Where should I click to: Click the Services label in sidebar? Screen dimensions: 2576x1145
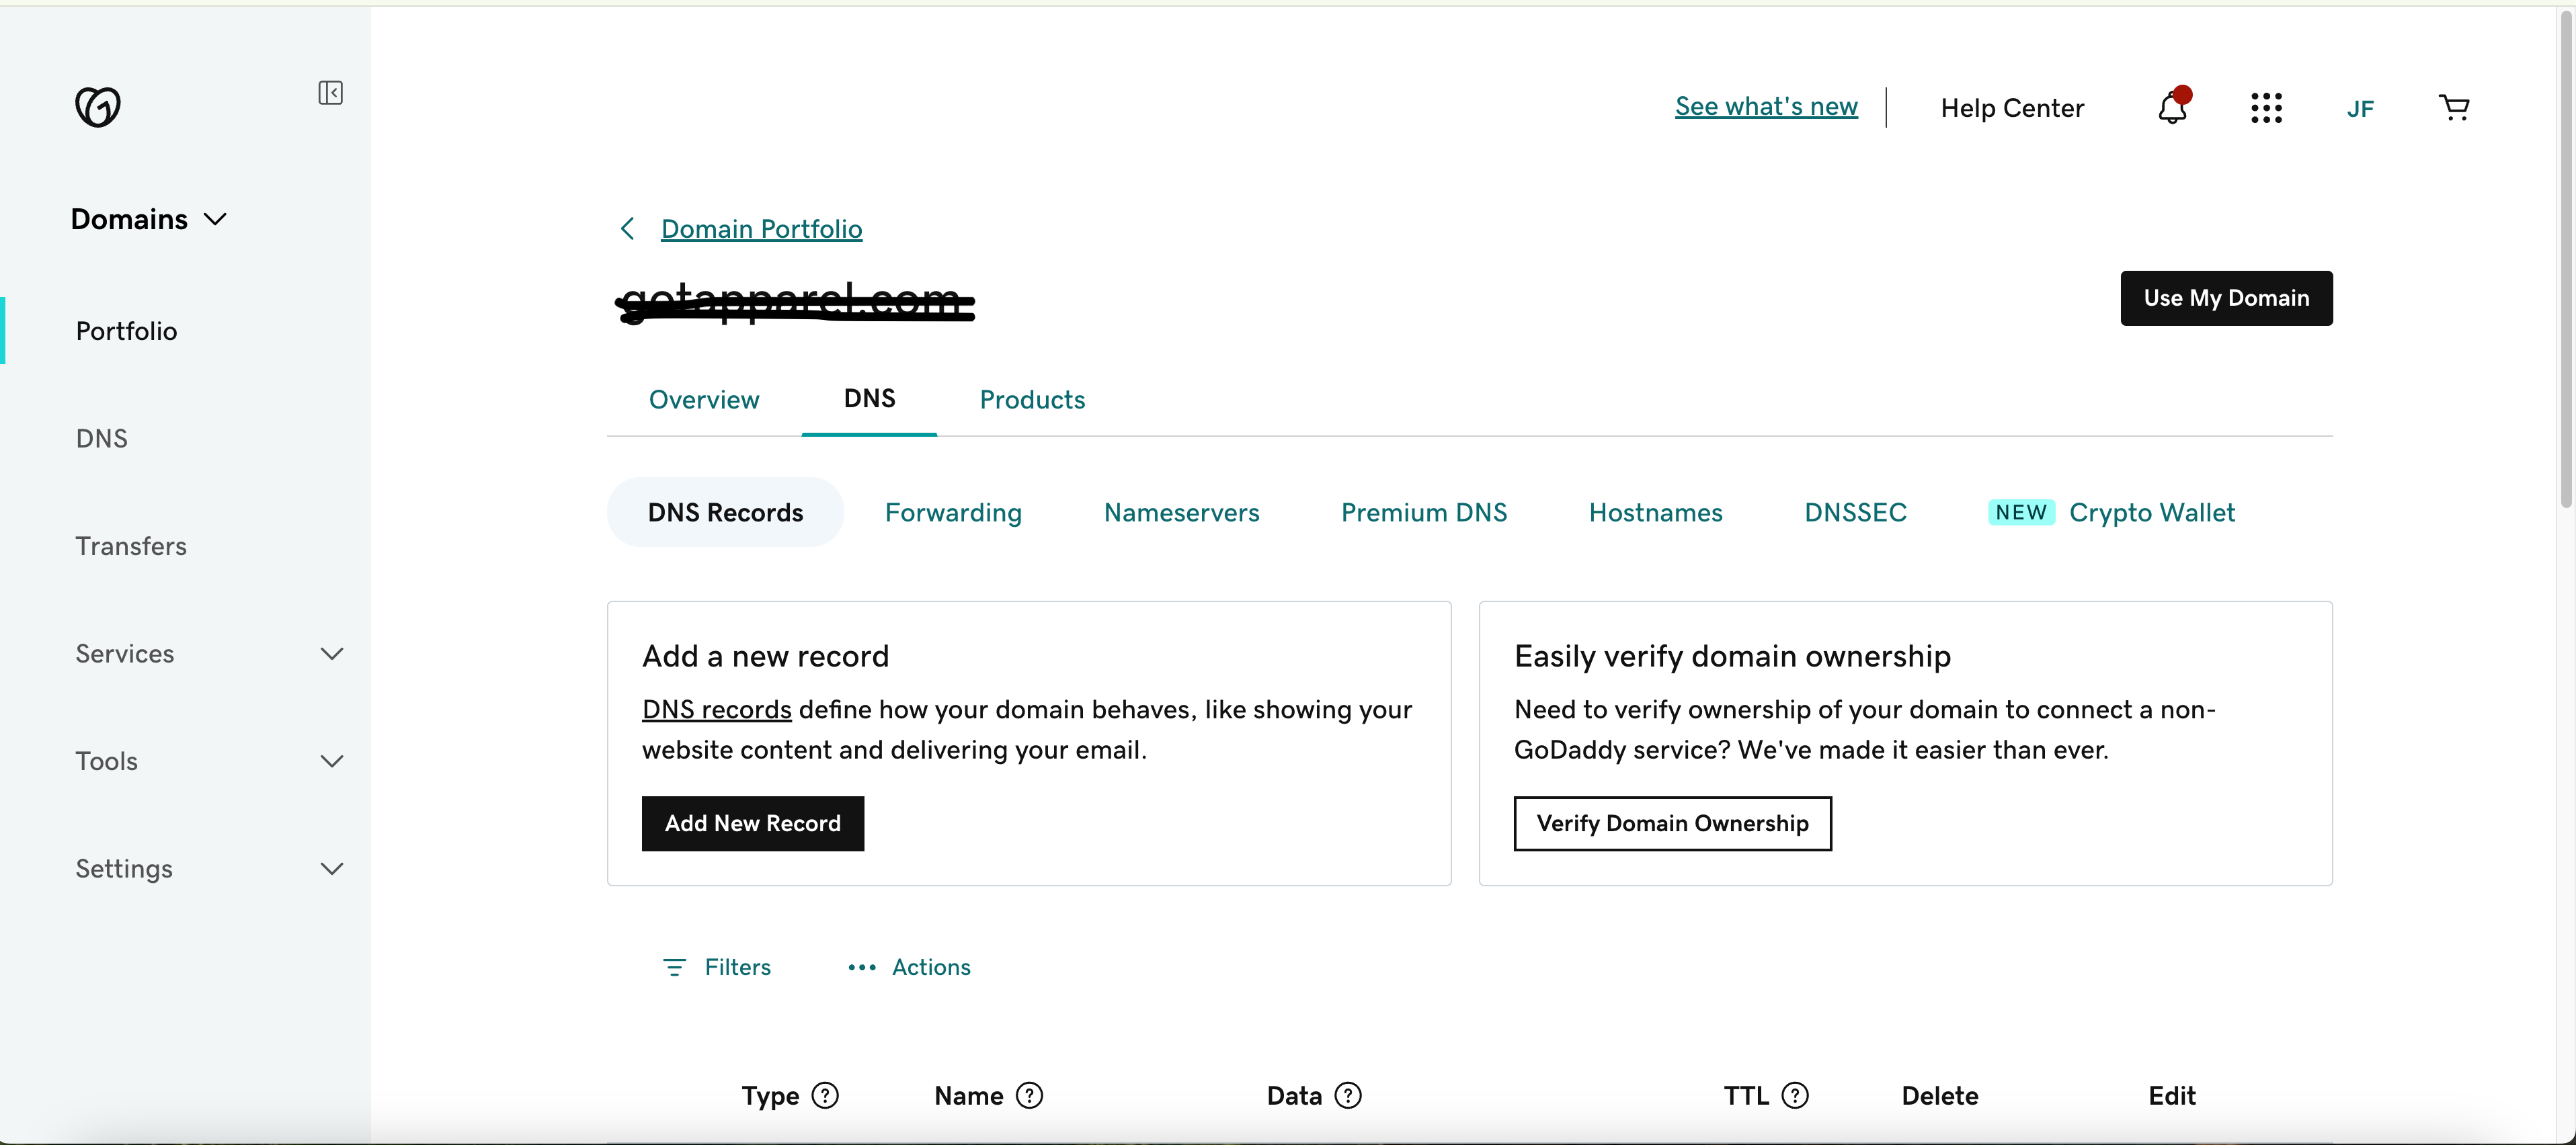click(x=125, y=653)
